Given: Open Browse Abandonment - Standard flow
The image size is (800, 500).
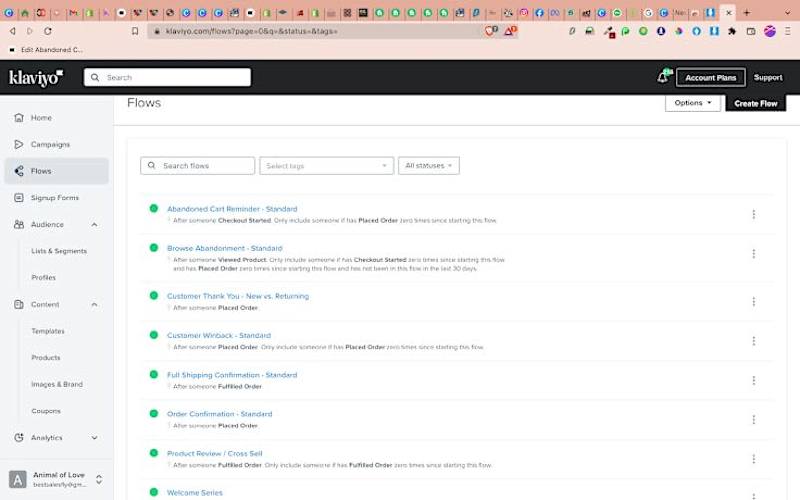Looking at the screenshot, I should click(x=224, y=248).
